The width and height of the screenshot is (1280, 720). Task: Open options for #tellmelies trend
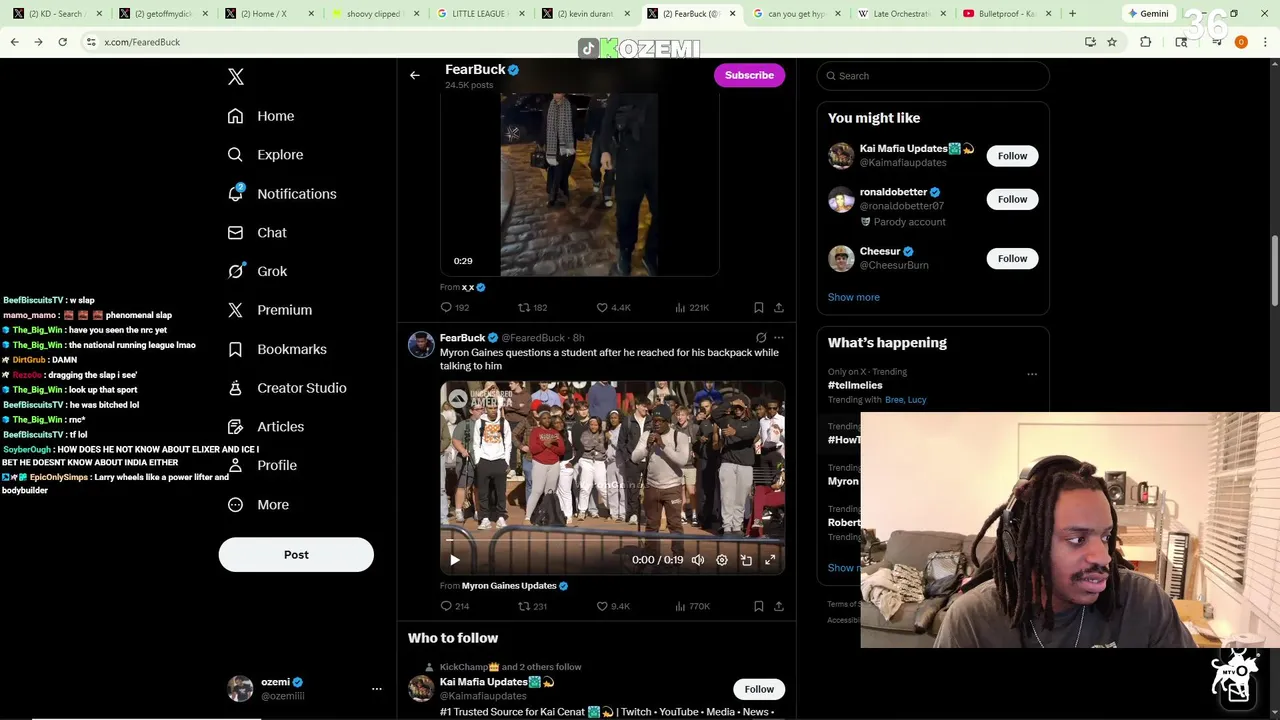tap(1032, 375)
